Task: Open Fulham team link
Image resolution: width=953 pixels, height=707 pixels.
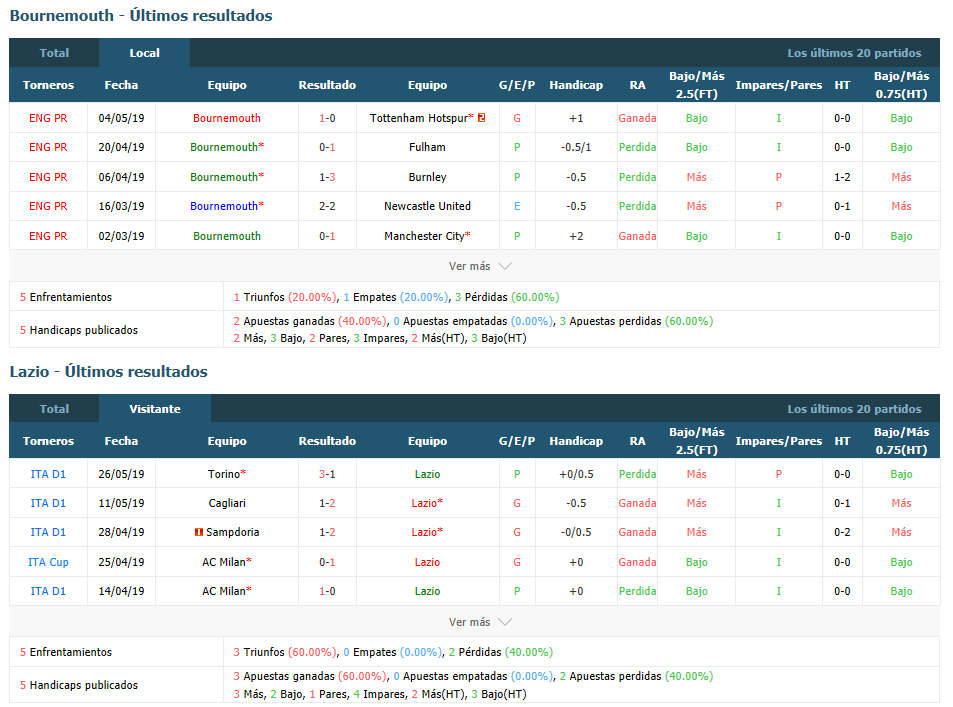Action: [427, 147]
